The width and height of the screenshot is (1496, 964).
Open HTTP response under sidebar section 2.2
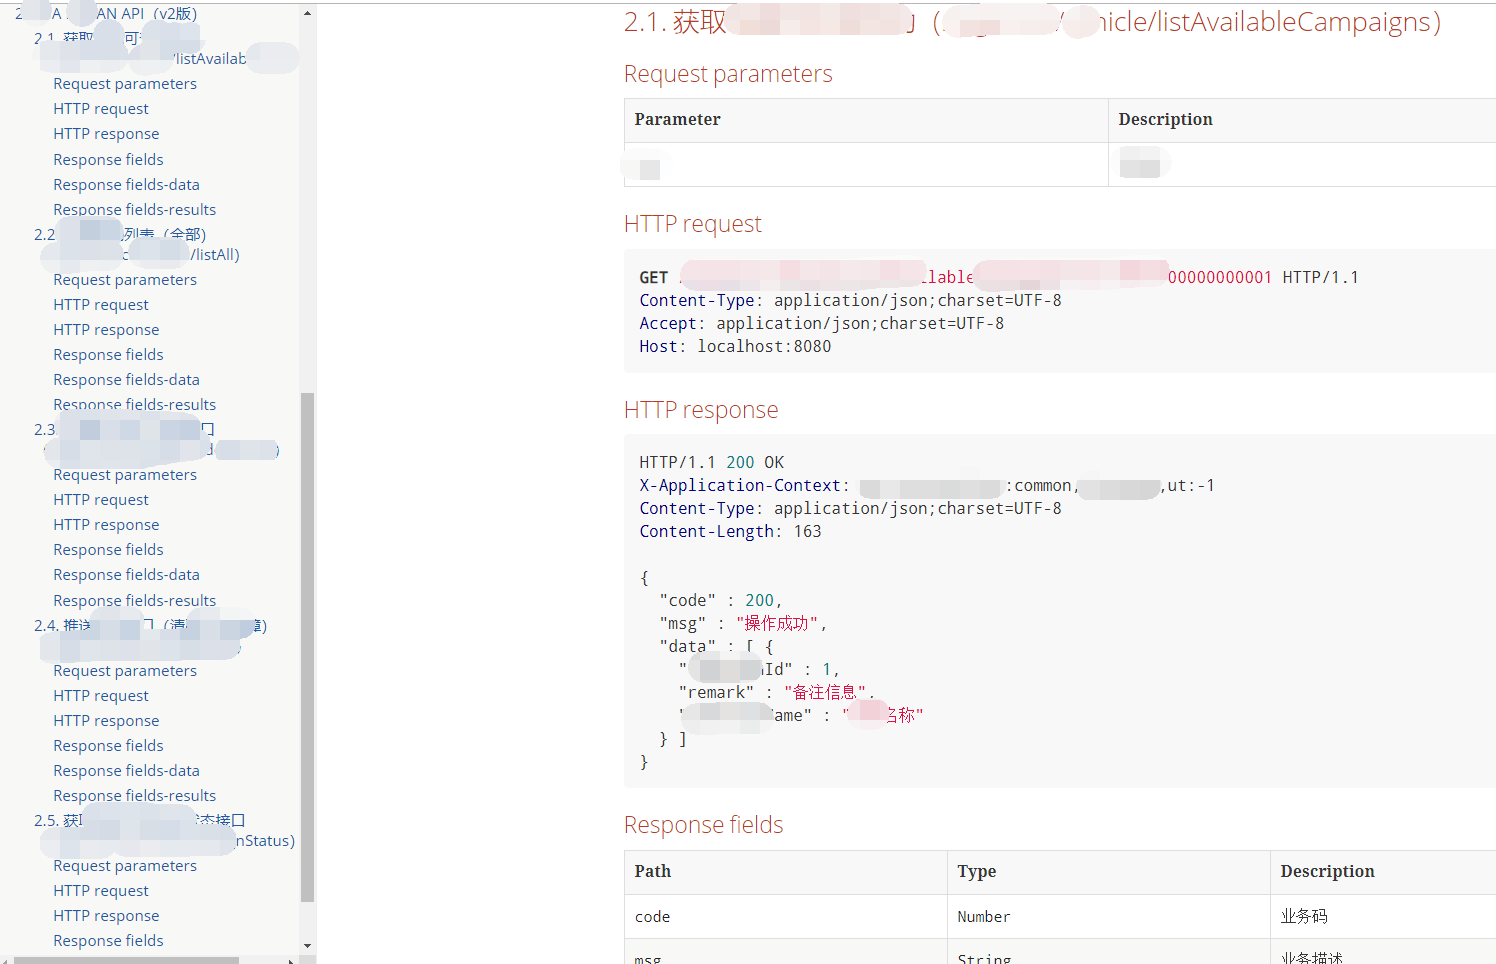[x=106, y=330]
